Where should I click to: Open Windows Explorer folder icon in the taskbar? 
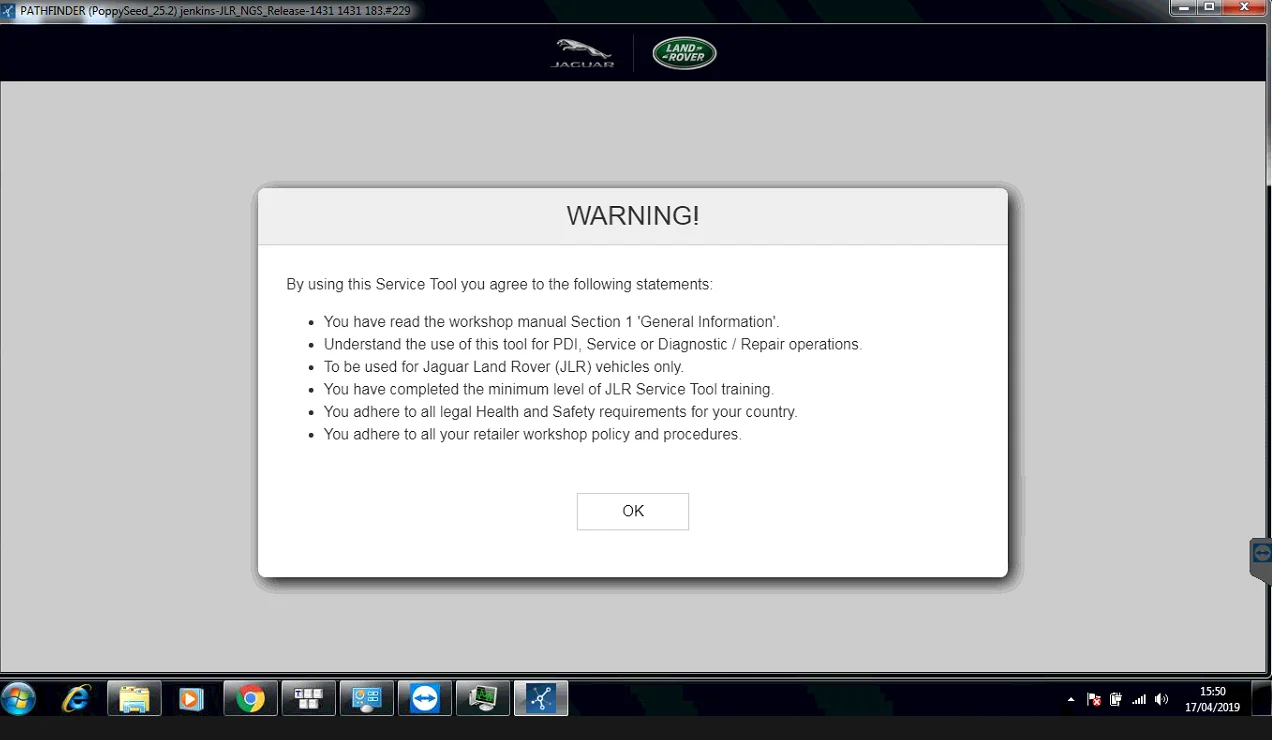pos(134,698)
